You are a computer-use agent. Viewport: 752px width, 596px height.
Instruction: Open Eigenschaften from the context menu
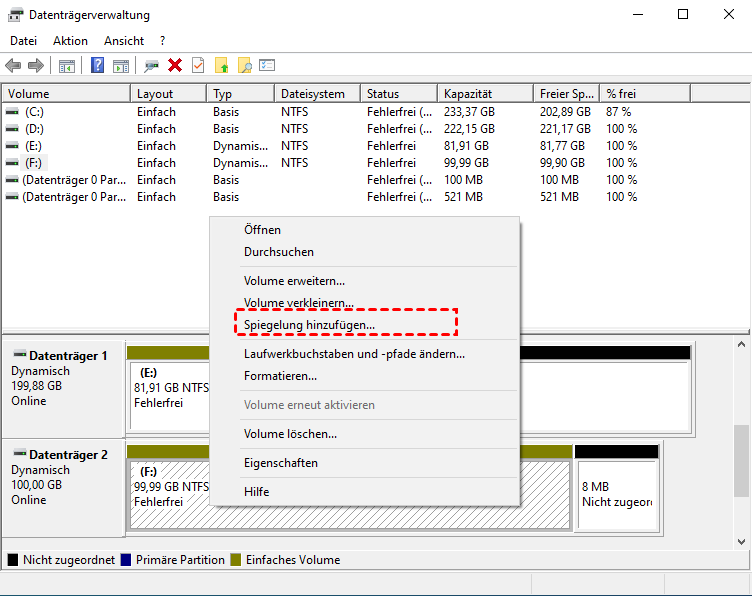click(364, 463)
